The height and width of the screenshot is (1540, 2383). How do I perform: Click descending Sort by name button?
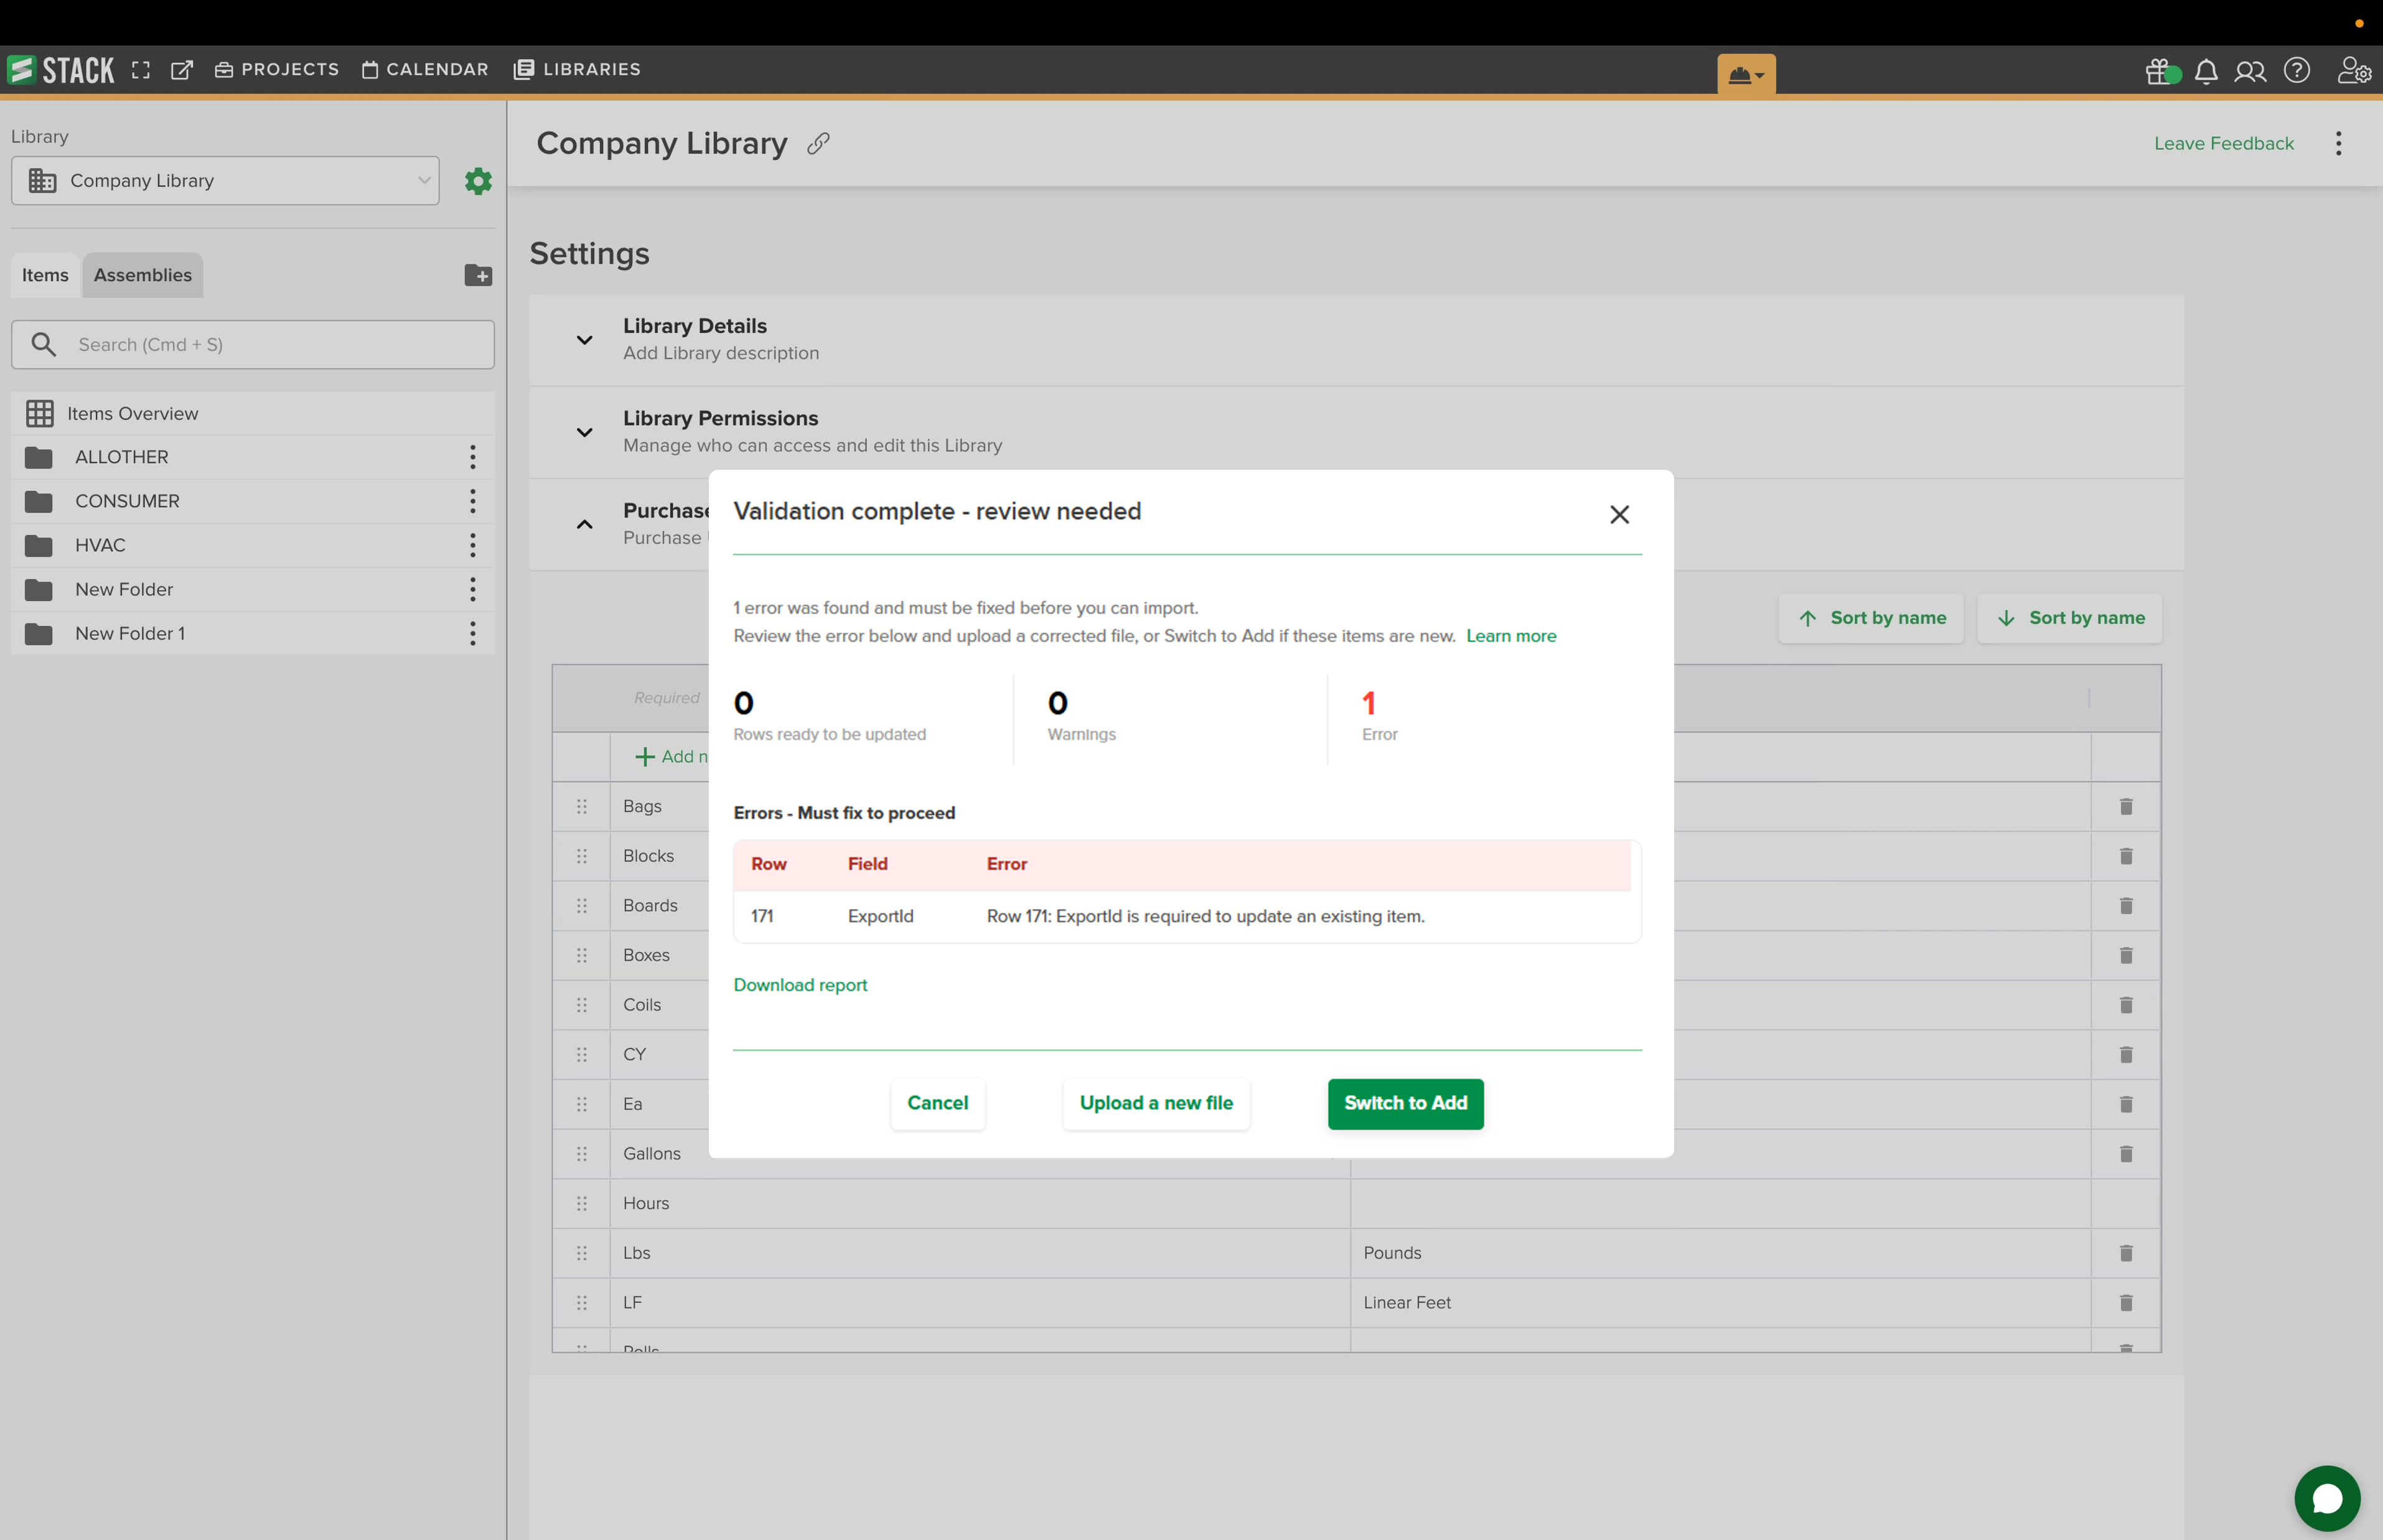tap(2069, 618)
